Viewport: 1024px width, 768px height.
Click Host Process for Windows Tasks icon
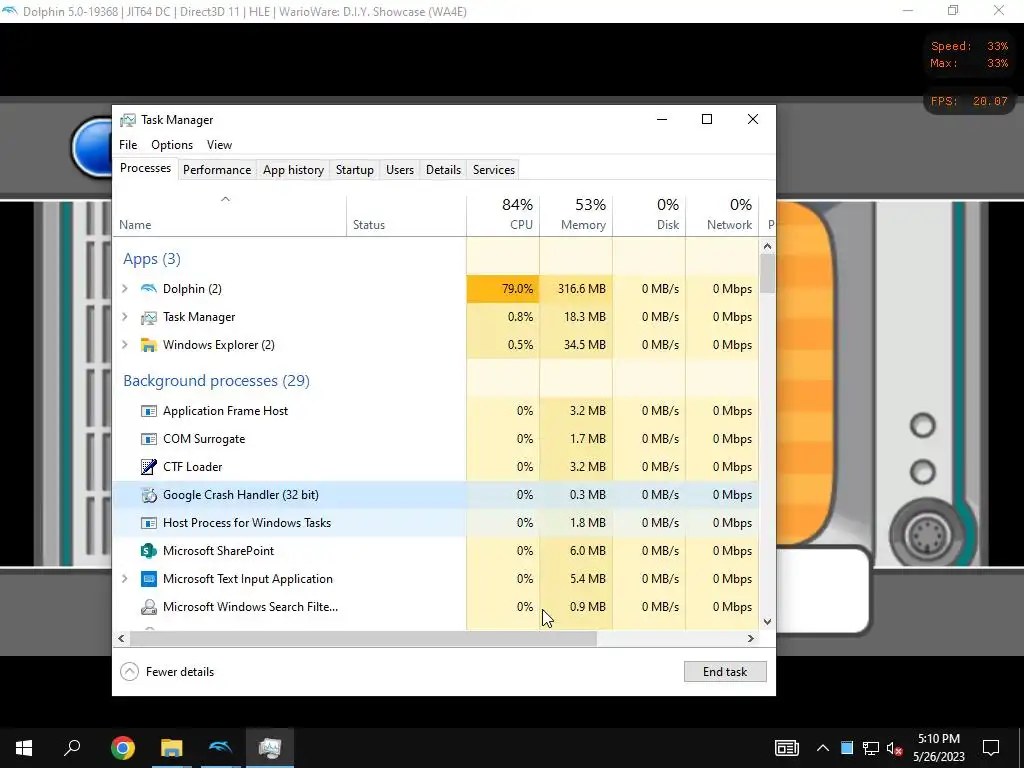(149, 523)
